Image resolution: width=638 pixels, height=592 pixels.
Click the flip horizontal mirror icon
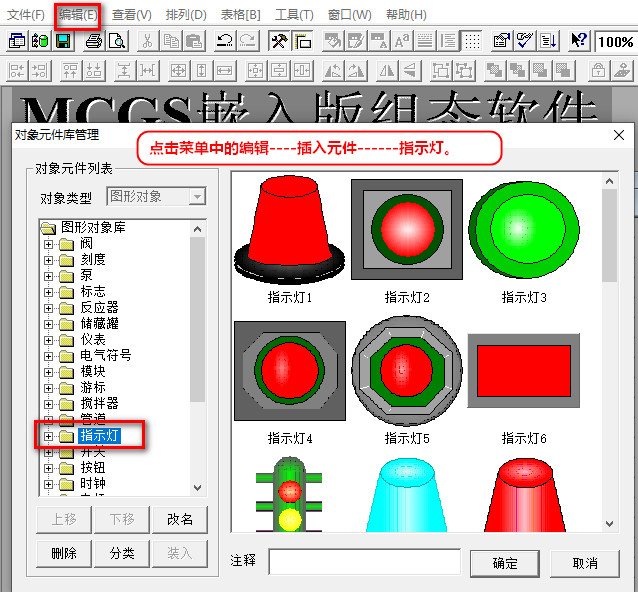[387, 71]
